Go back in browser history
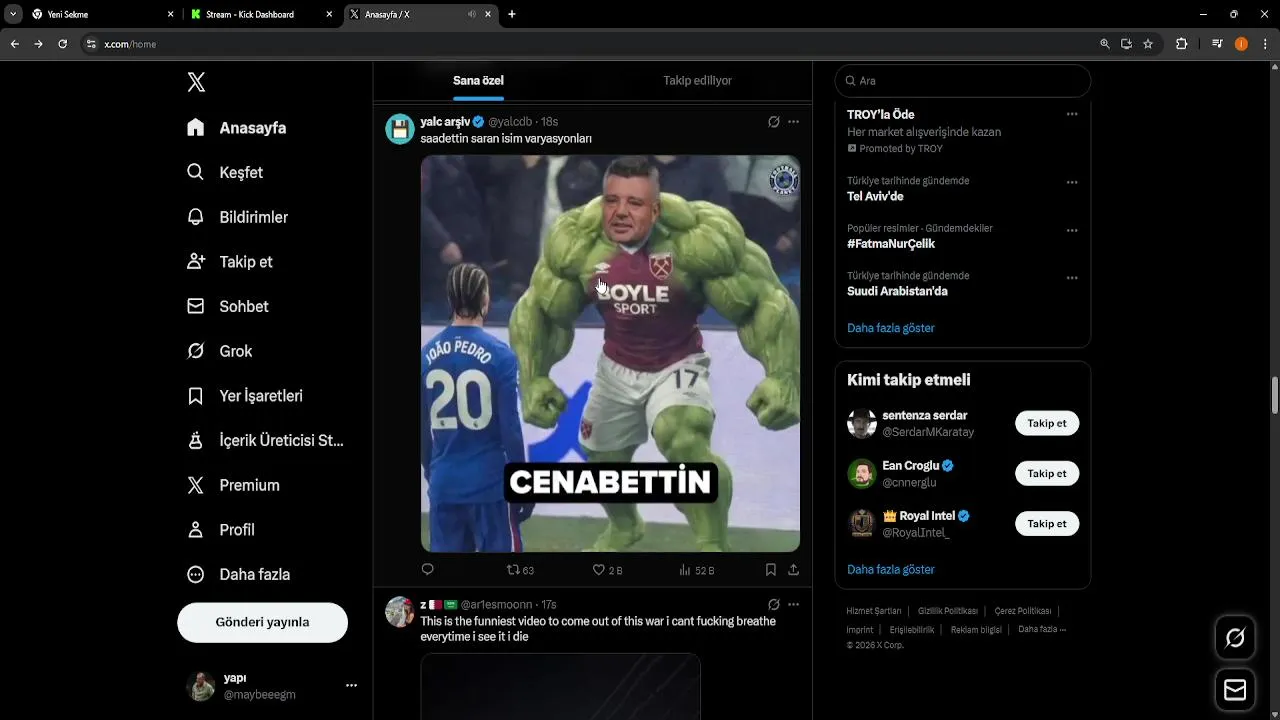 coord(14,44)
